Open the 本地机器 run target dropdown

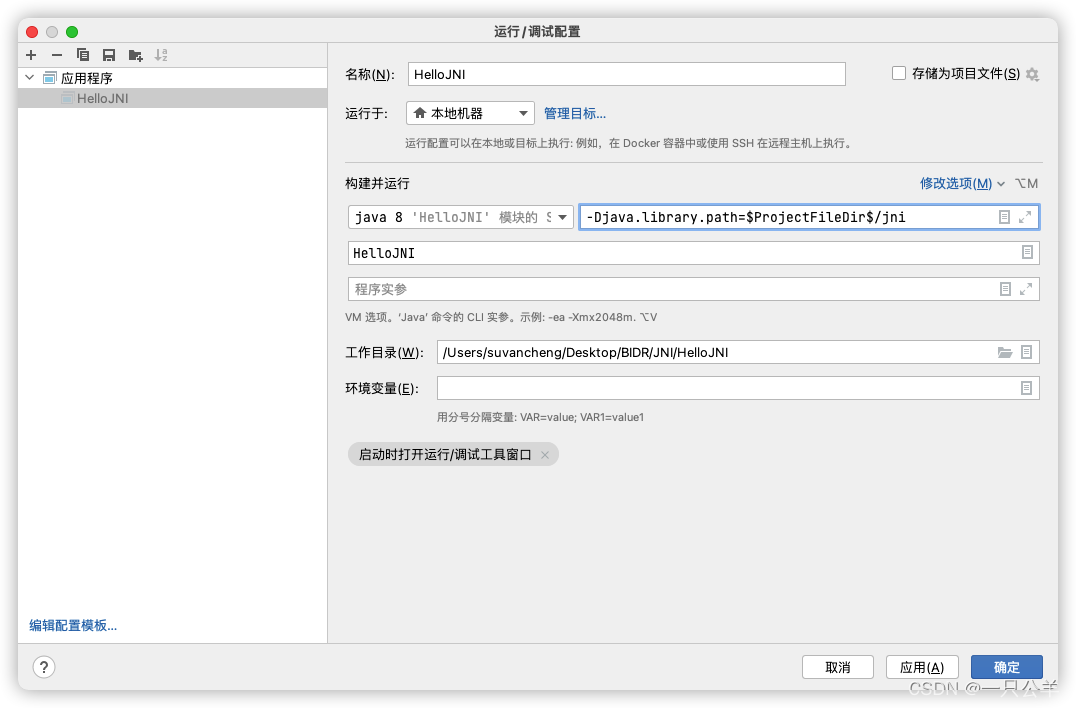[x=469, y=113]
